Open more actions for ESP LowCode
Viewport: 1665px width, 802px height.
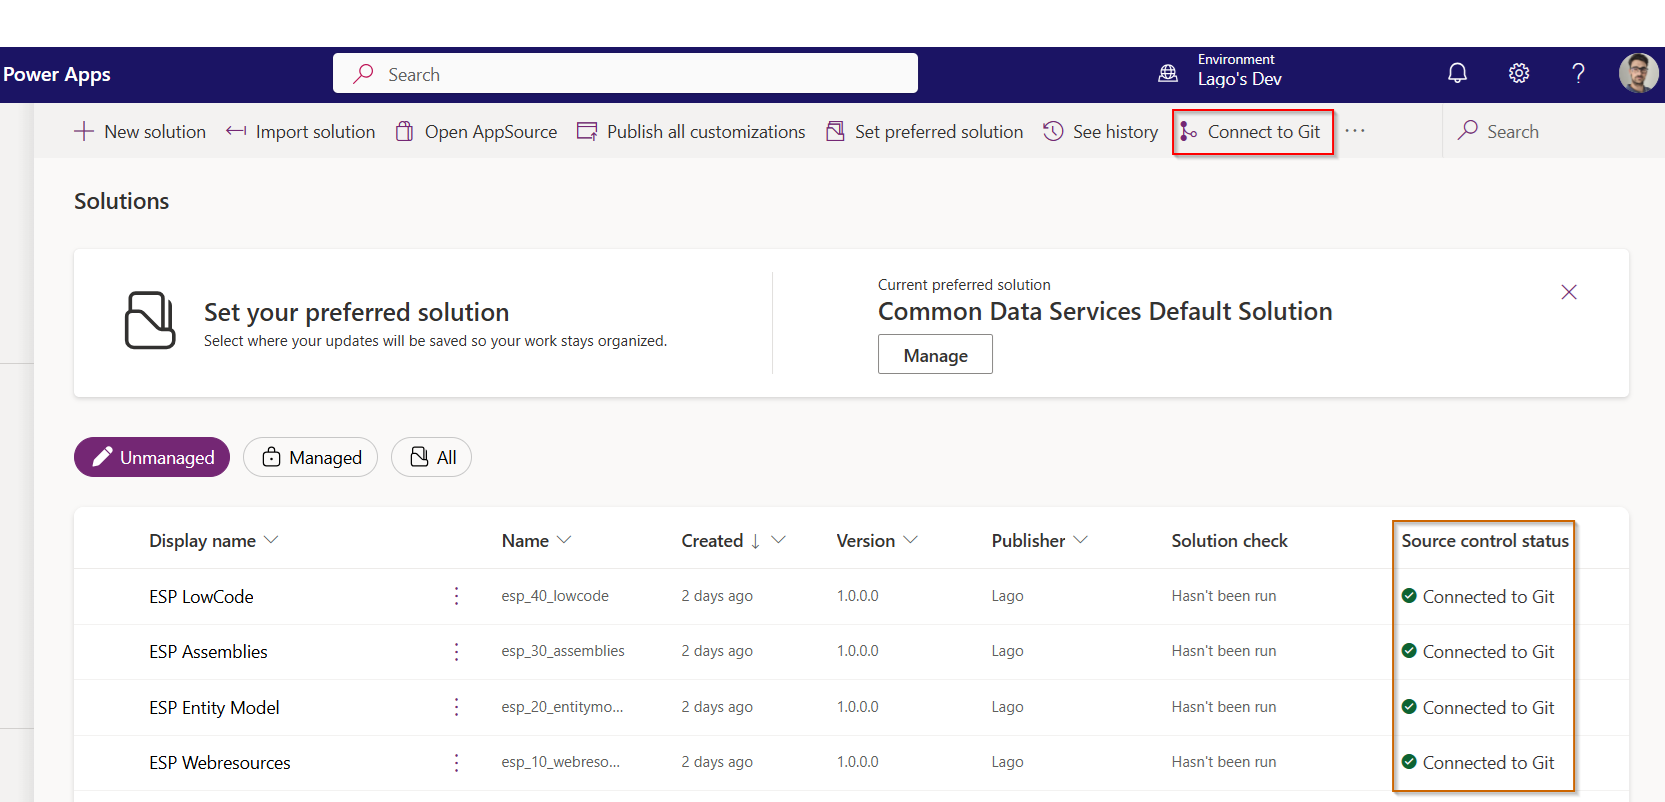click(456, 596)
